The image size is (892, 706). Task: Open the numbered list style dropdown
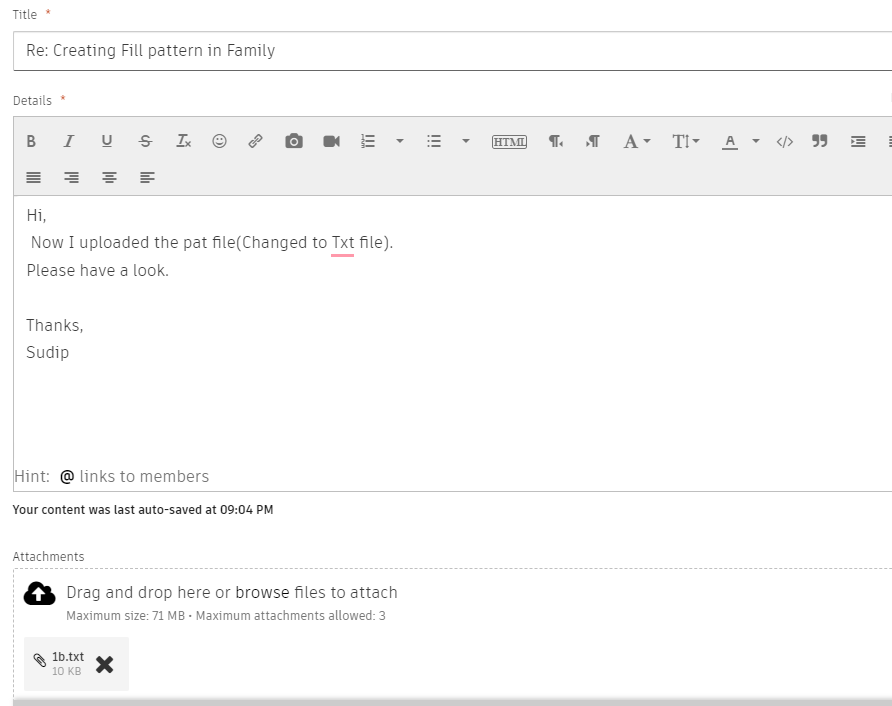coord(400,141)
